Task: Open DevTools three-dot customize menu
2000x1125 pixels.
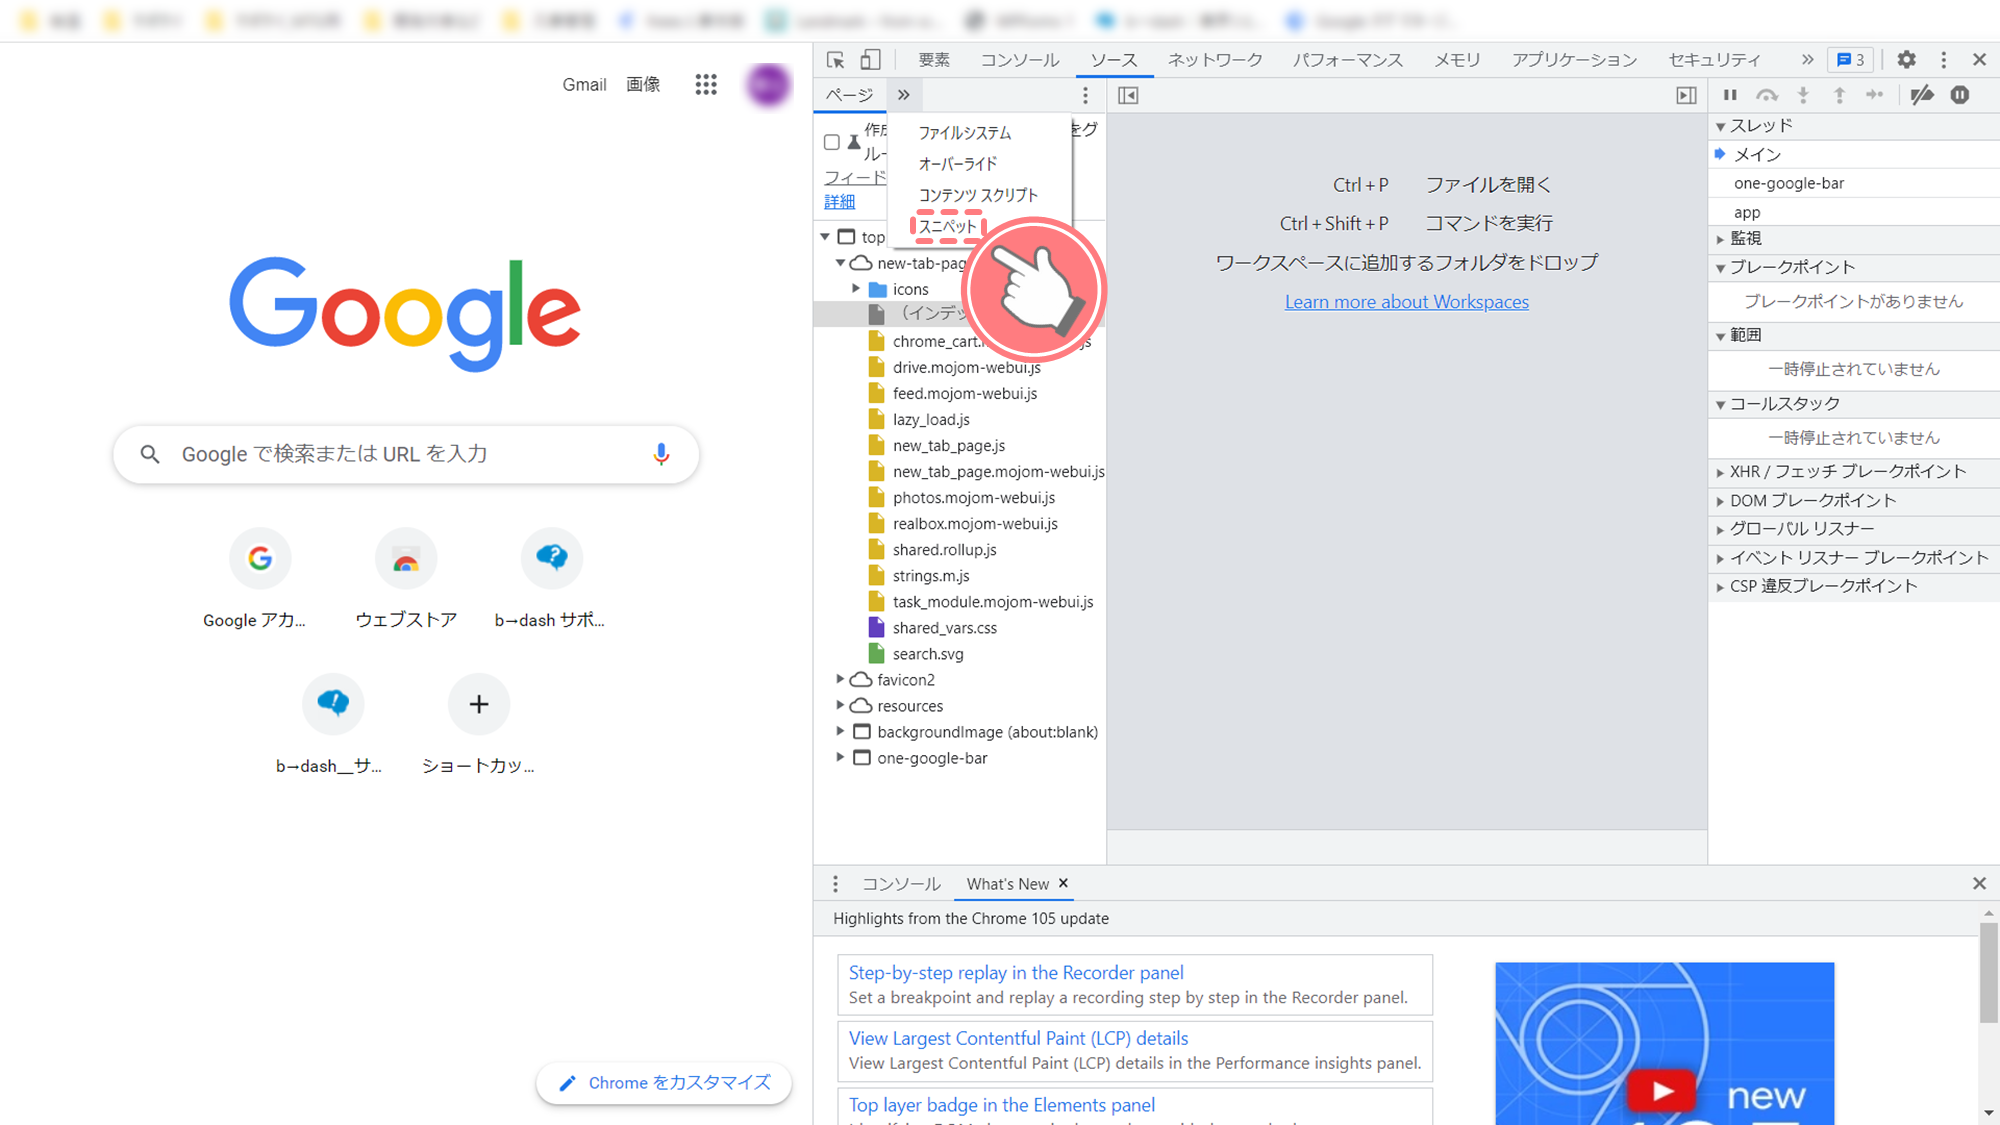Action: tap(1943, 60)
